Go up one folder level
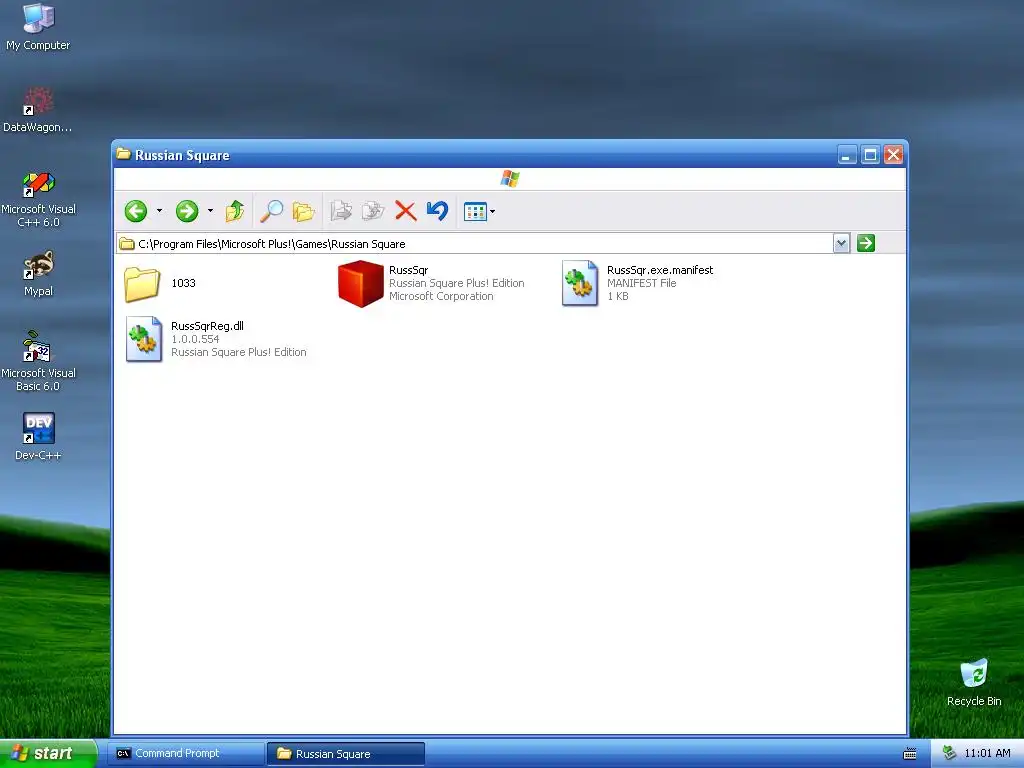Image resolution: width=1024 pixels, height=768 pixels. pos(234,211)
